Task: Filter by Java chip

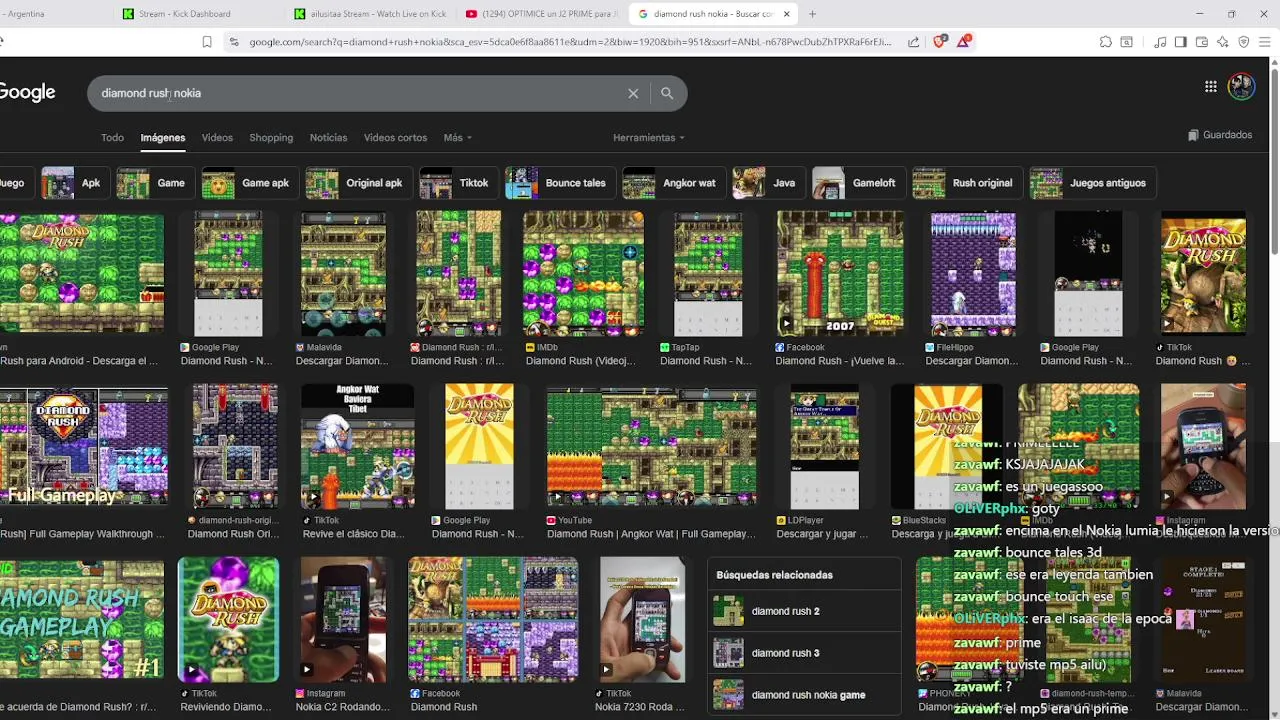Action: [767, 183]
